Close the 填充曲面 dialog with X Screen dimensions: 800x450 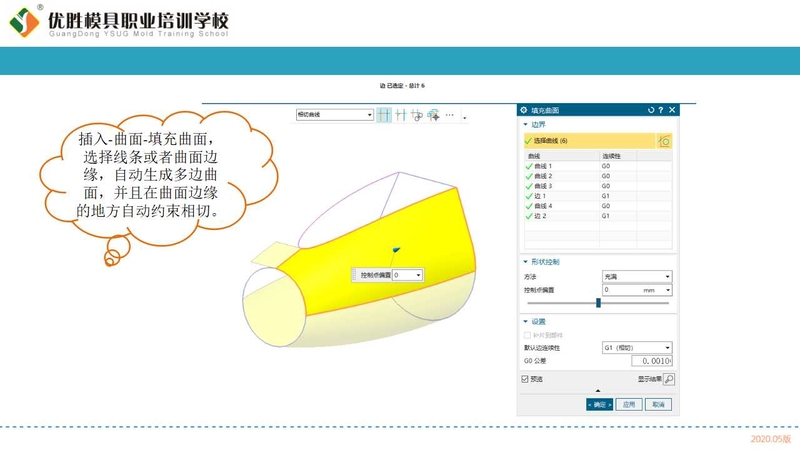672,110
